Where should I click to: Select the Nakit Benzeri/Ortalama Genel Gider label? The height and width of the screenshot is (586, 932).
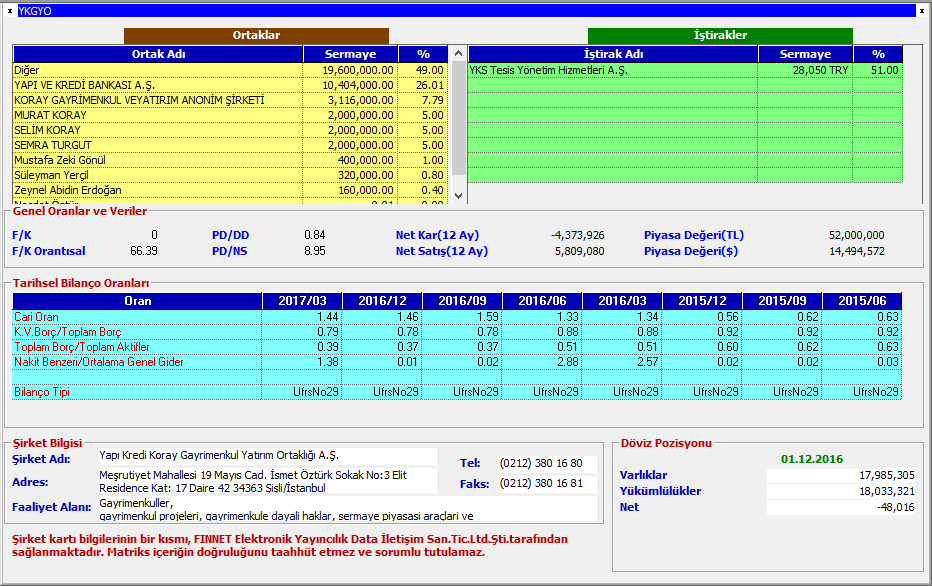click(x=99, y=361)
